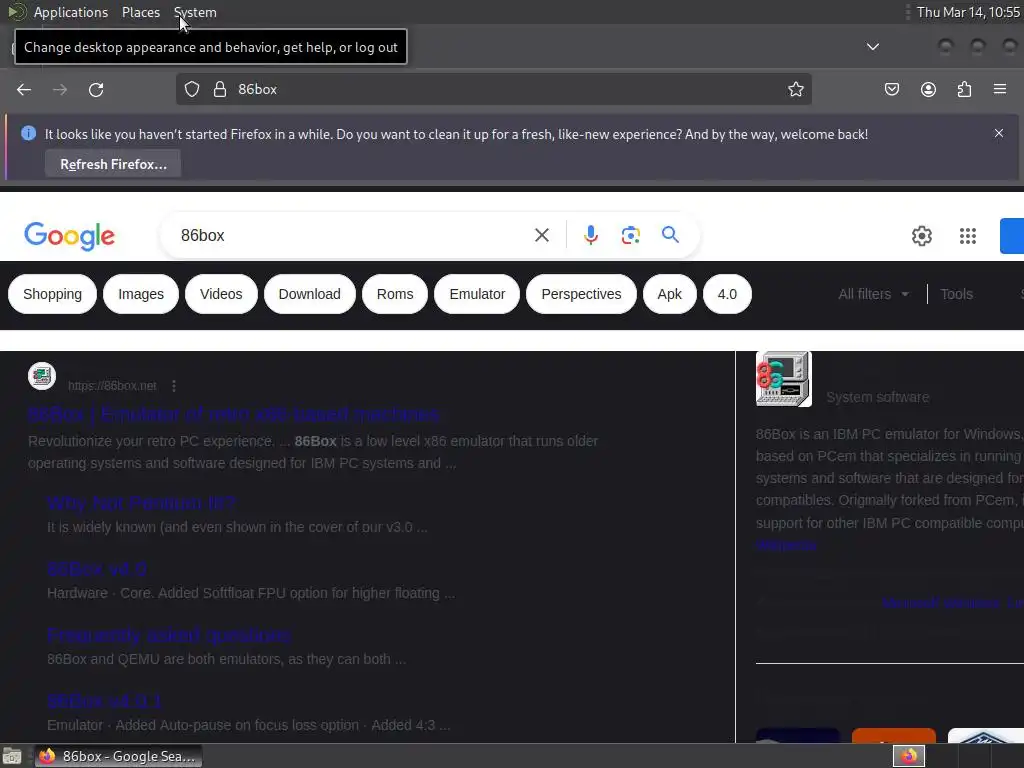1024x768 pixels.
Task: Click the Google logo
Action: tap(69, 236)
